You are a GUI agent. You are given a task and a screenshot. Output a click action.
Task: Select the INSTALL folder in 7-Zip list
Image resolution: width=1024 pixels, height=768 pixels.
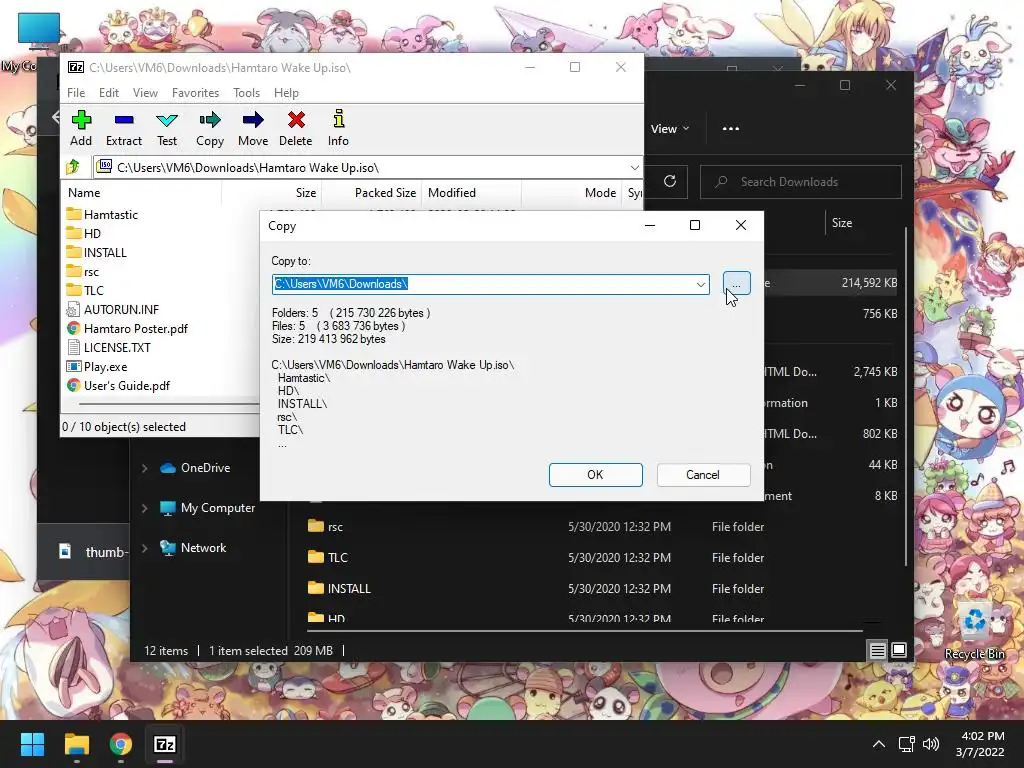pos(97,252)
